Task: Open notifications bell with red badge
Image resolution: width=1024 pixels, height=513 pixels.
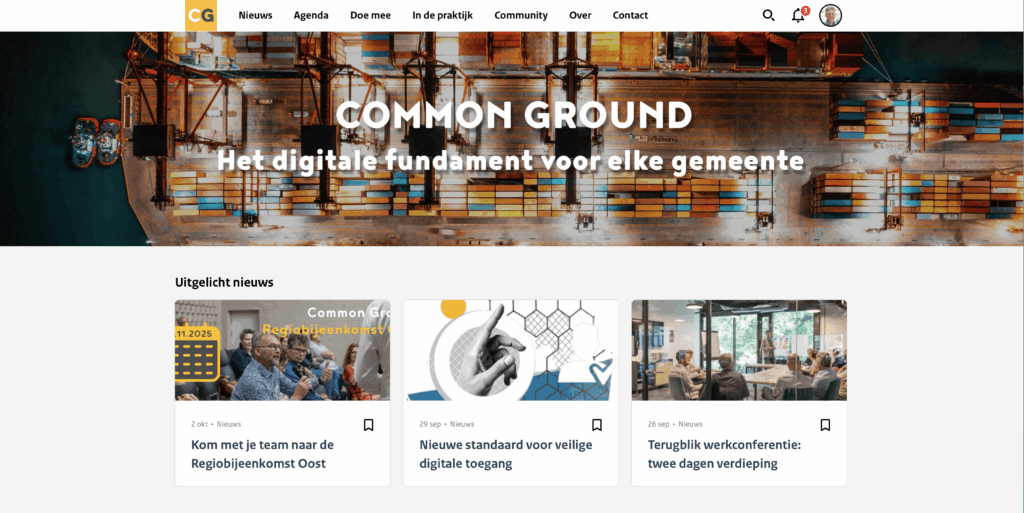Action: (799, 14)
